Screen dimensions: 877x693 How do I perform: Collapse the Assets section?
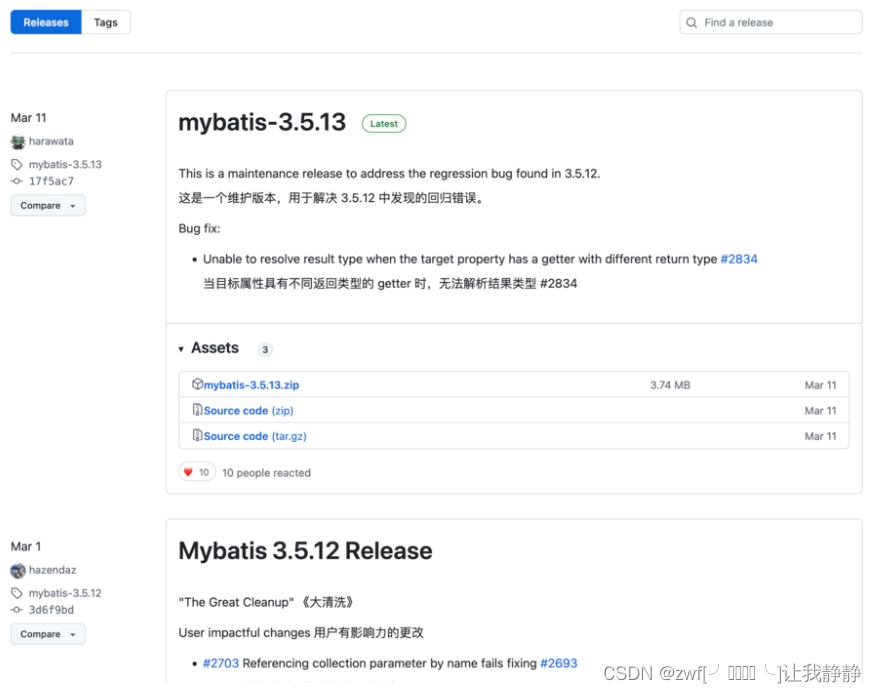tap(181, 348)
